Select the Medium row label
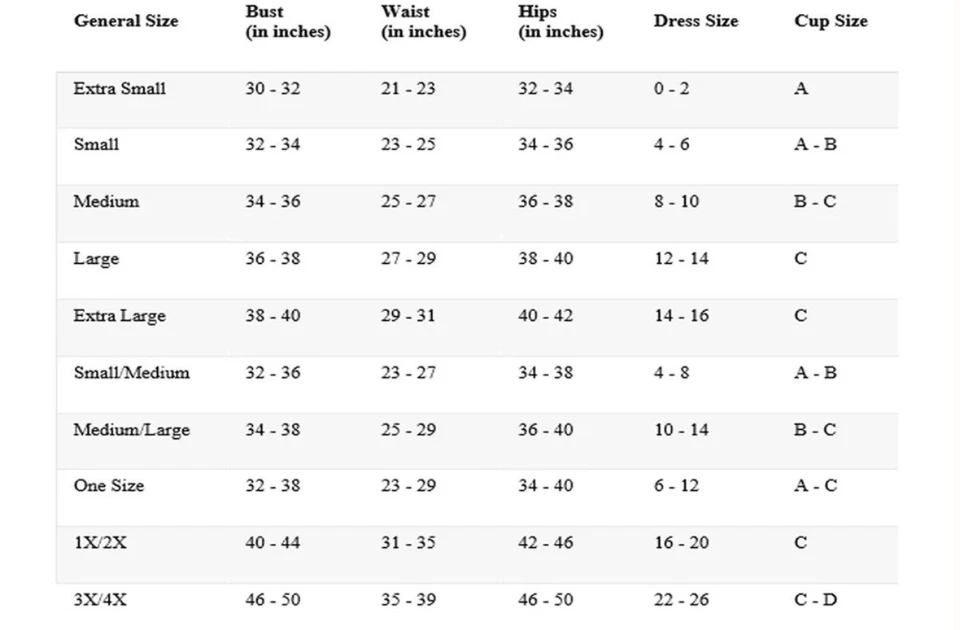This screenshot has height=630, width=960. coord(106,202)
